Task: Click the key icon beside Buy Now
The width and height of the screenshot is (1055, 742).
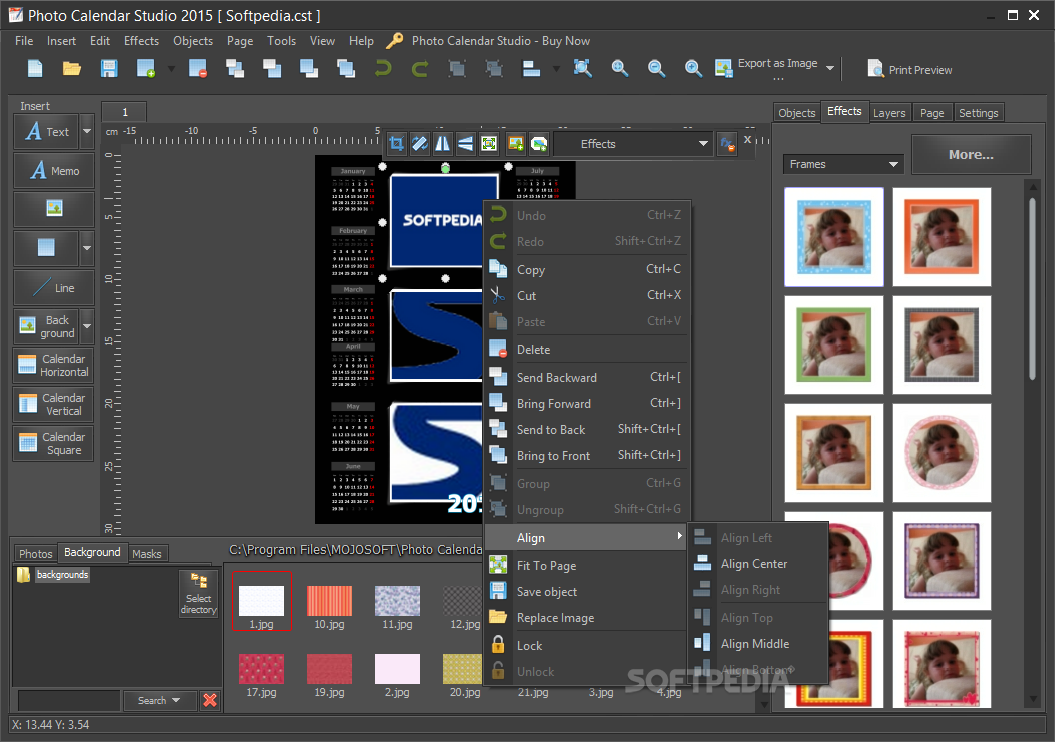Action: click(394, 41)
